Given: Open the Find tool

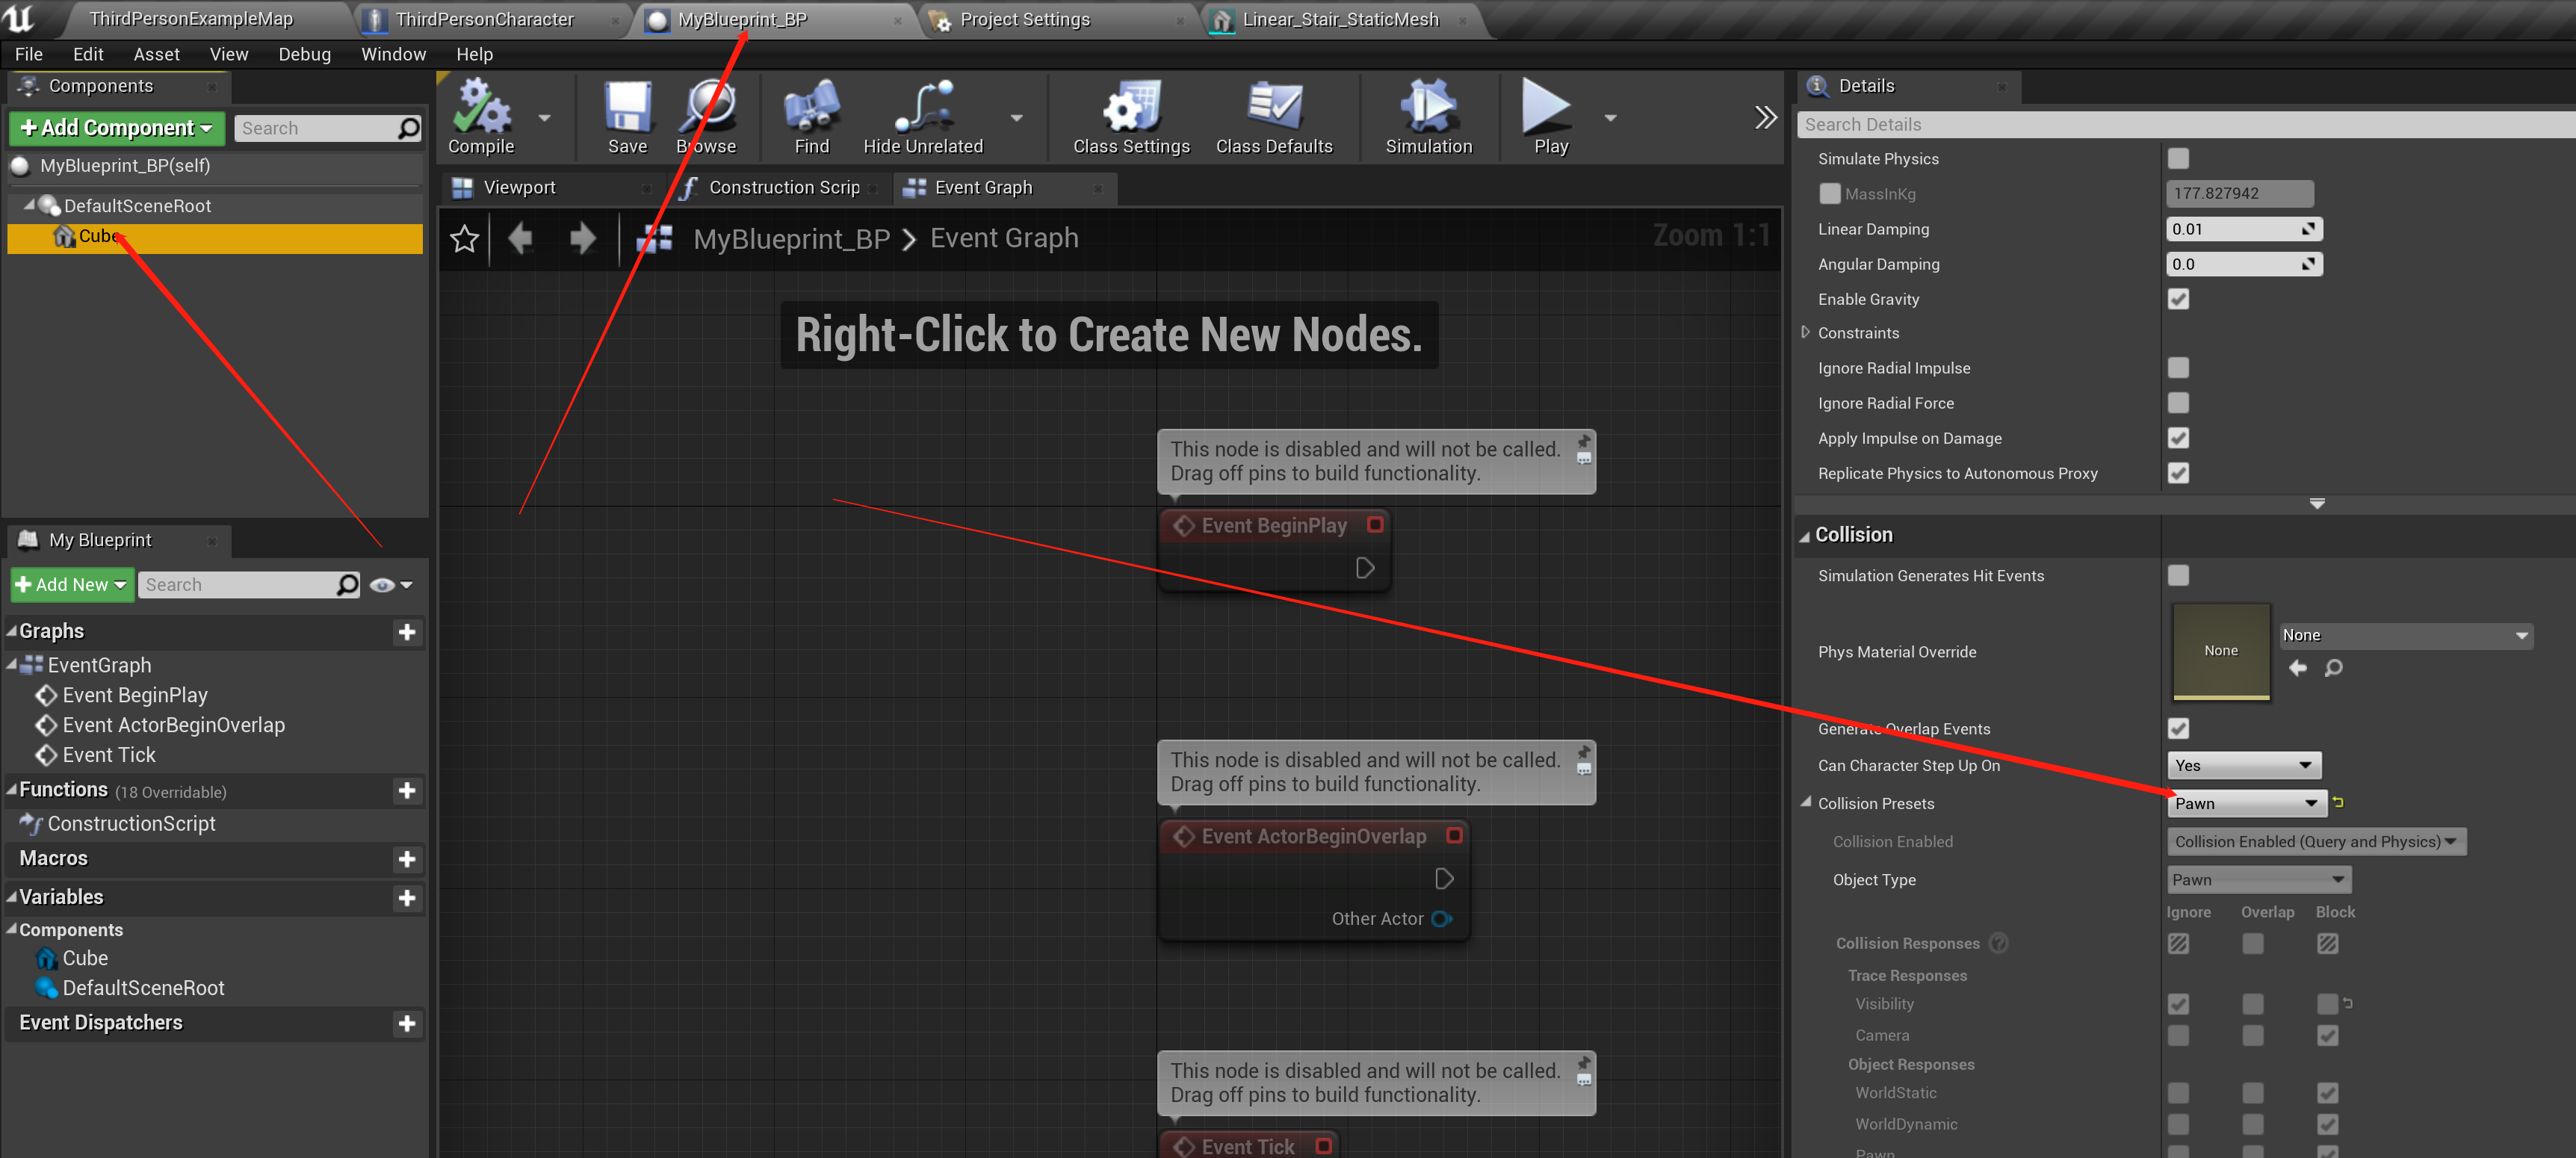Looking at the screenshot, I should [811, 117].
